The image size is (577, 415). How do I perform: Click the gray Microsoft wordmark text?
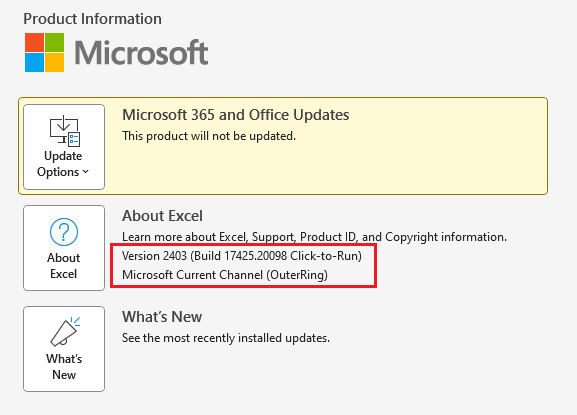(x=141, y=53)
